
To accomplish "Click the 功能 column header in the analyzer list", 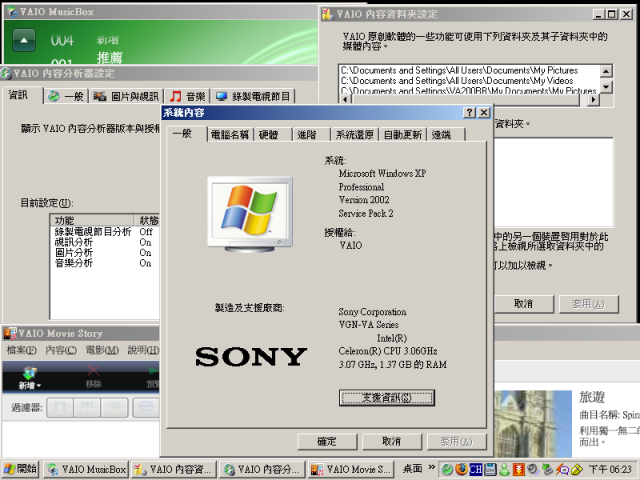I will (x=92, y=220).
